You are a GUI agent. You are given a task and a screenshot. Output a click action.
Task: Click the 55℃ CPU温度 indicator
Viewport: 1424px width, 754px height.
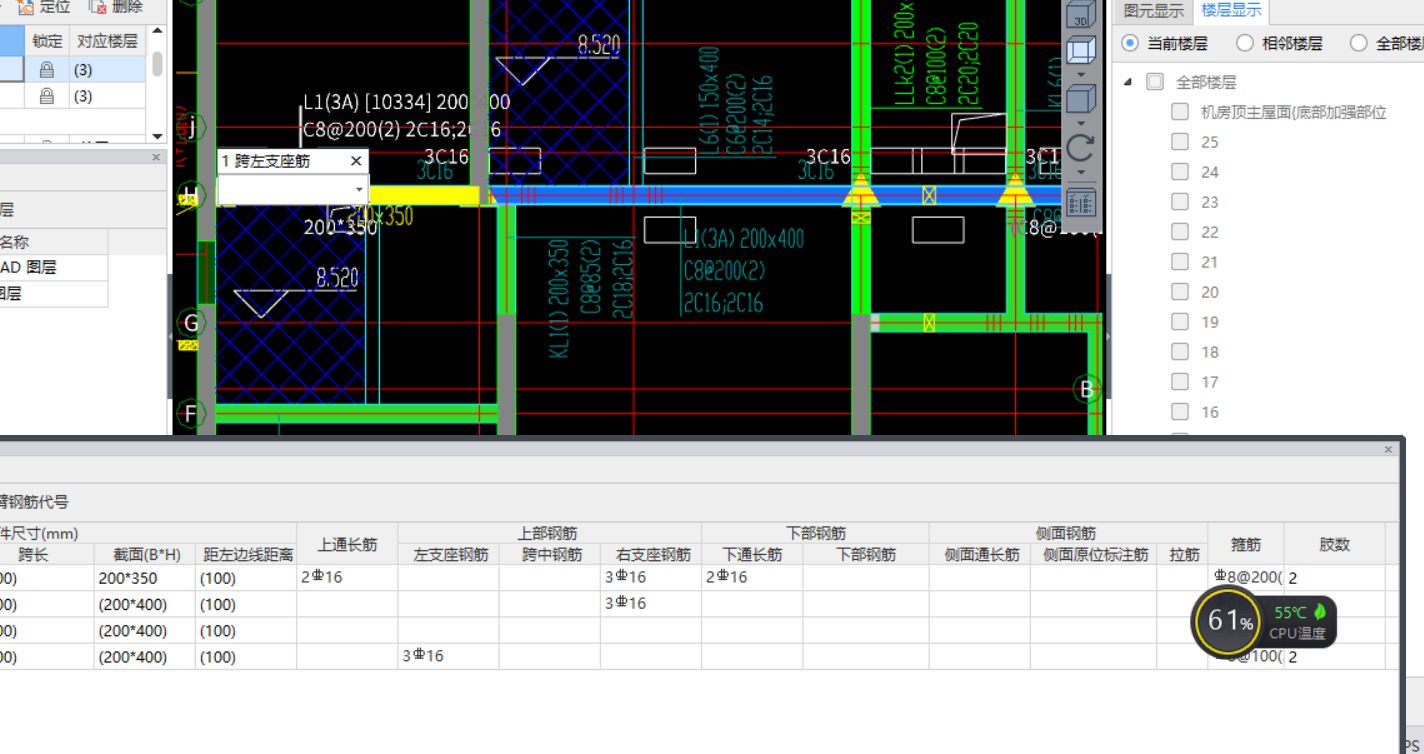[x=1300, y=622]
